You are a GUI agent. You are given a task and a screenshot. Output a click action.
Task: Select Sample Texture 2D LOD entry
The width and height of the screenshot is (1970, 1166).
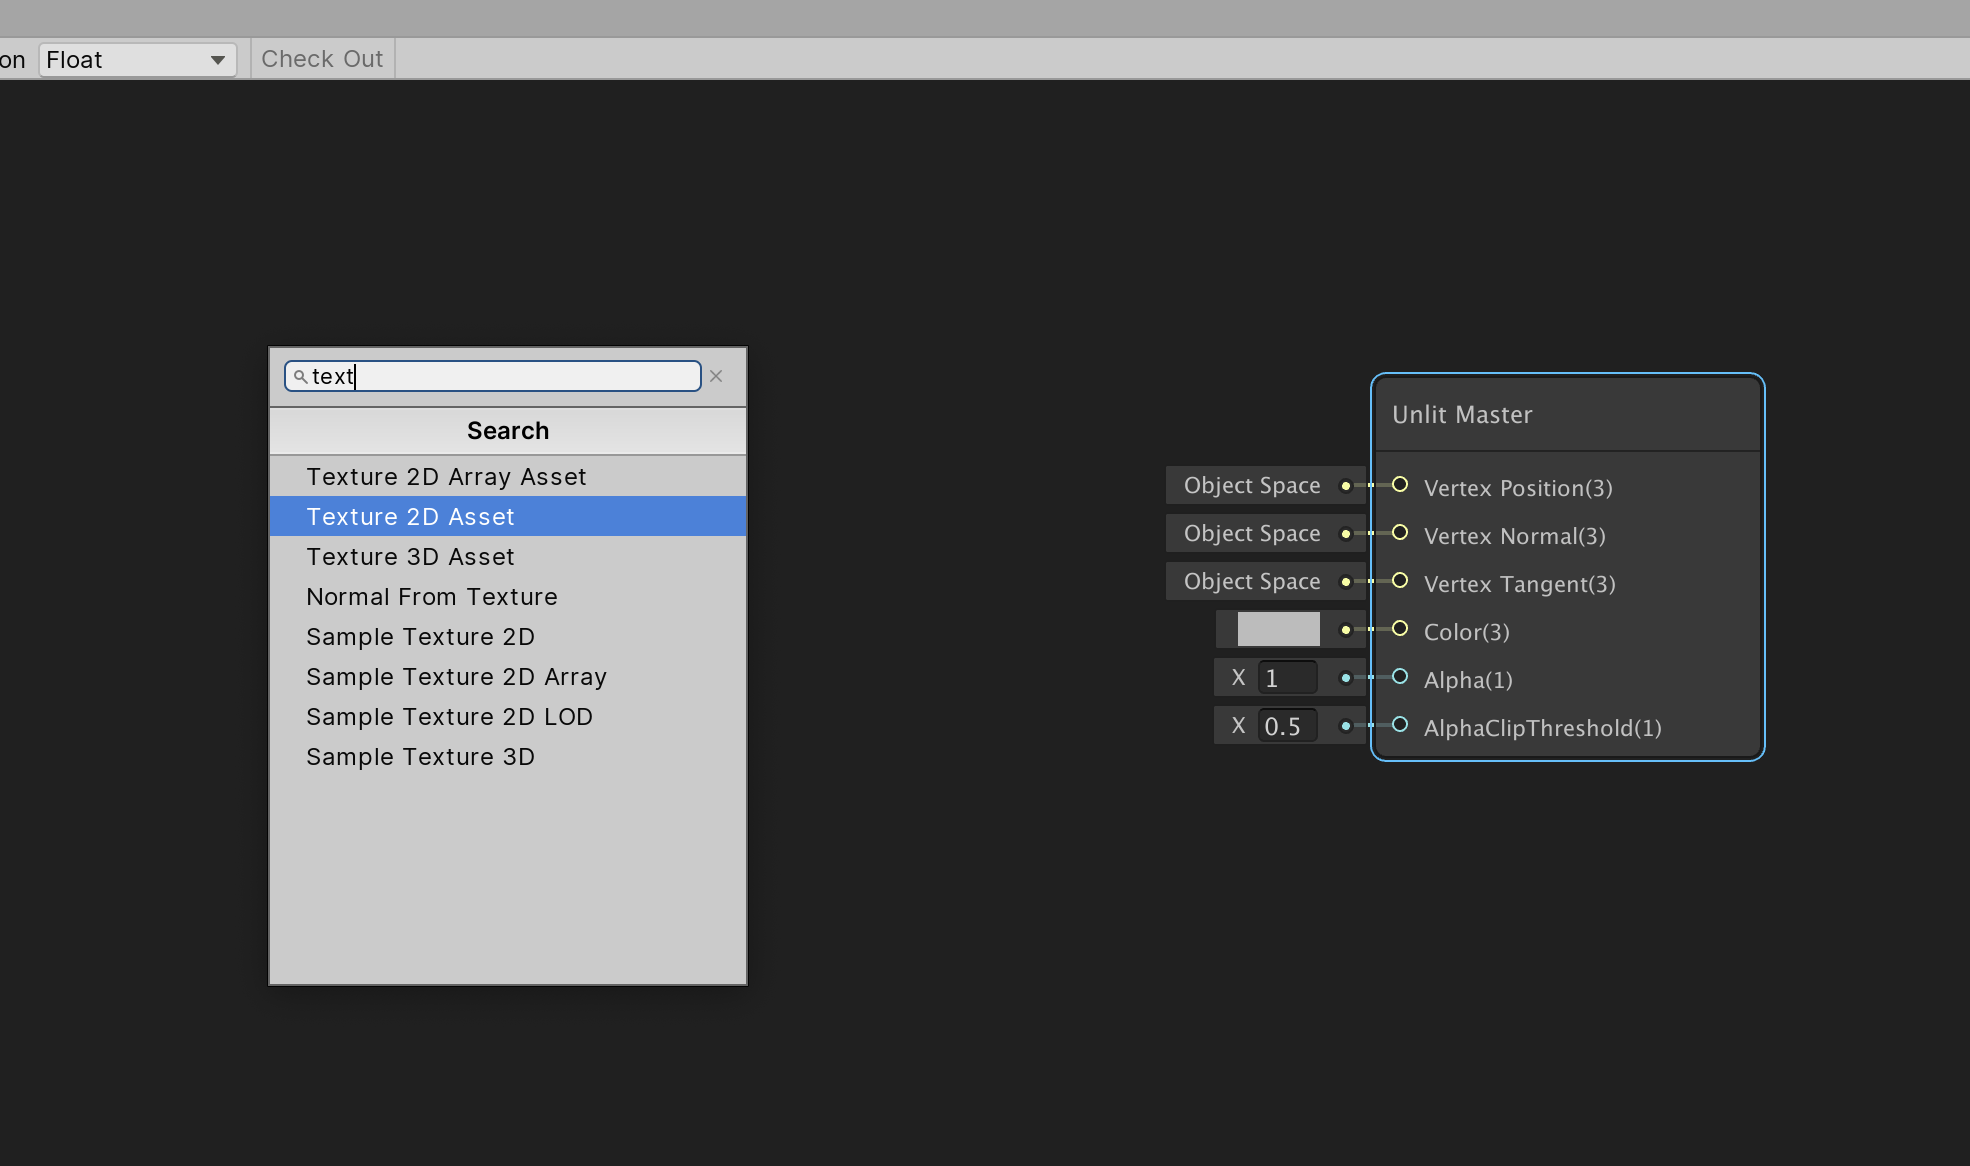(449, 717)
